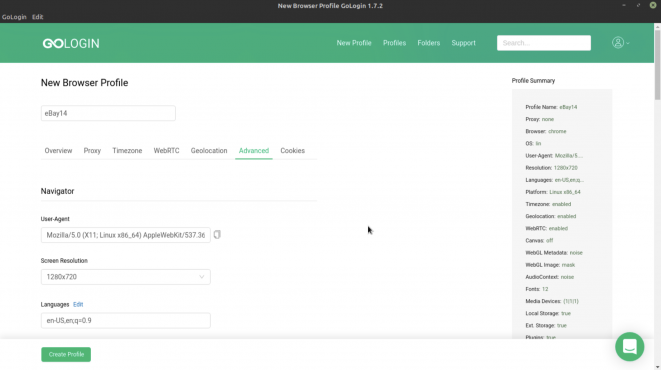The height and width of the screenshot is (370, 661).
Task: Go to the Geolocation tab
Action: tap(209, 150)
